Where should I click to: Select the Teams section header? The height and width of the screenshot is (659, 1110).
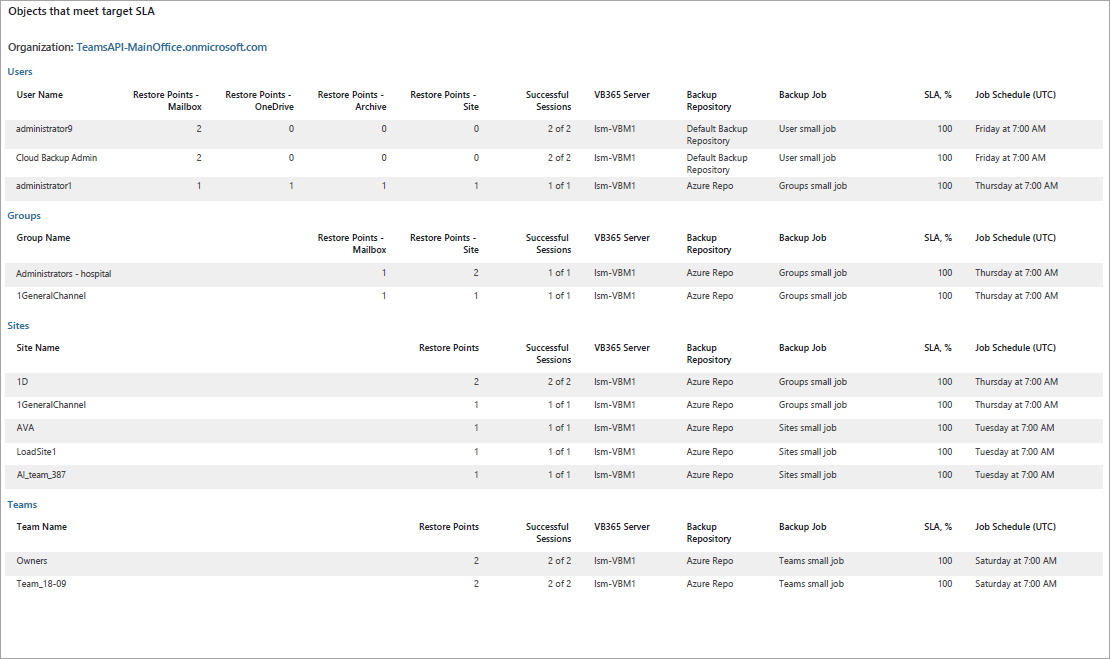[21, 504]
